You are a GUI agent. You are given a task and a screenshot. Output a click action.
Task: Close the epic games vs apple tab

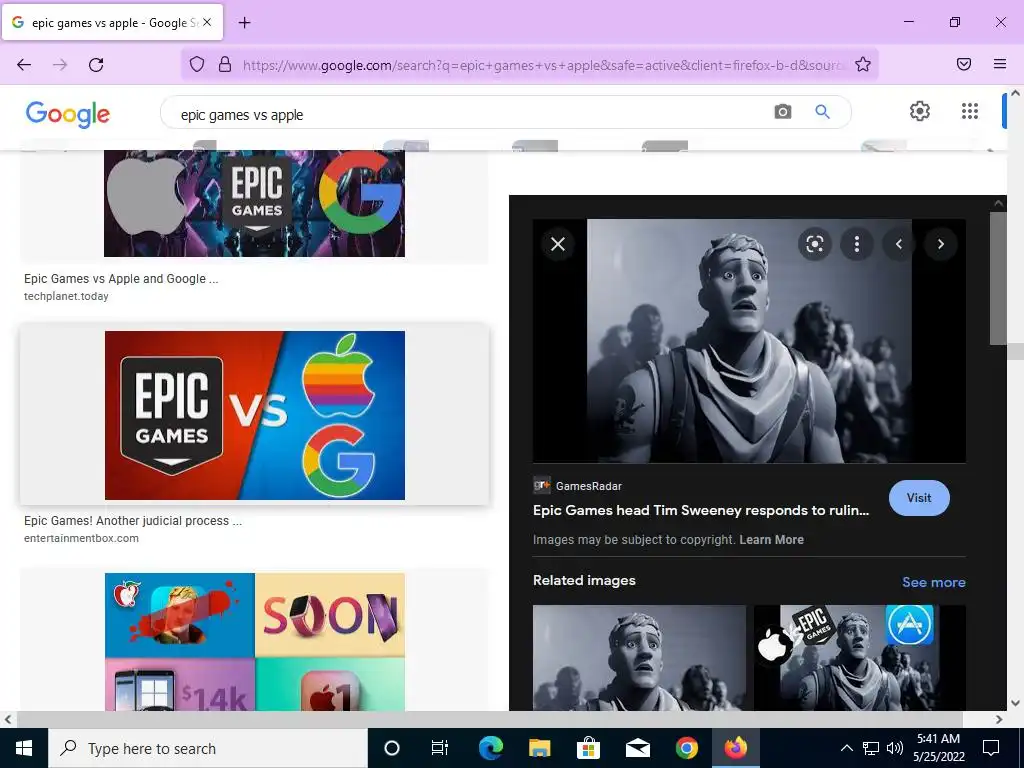click(x=207, y=22)
